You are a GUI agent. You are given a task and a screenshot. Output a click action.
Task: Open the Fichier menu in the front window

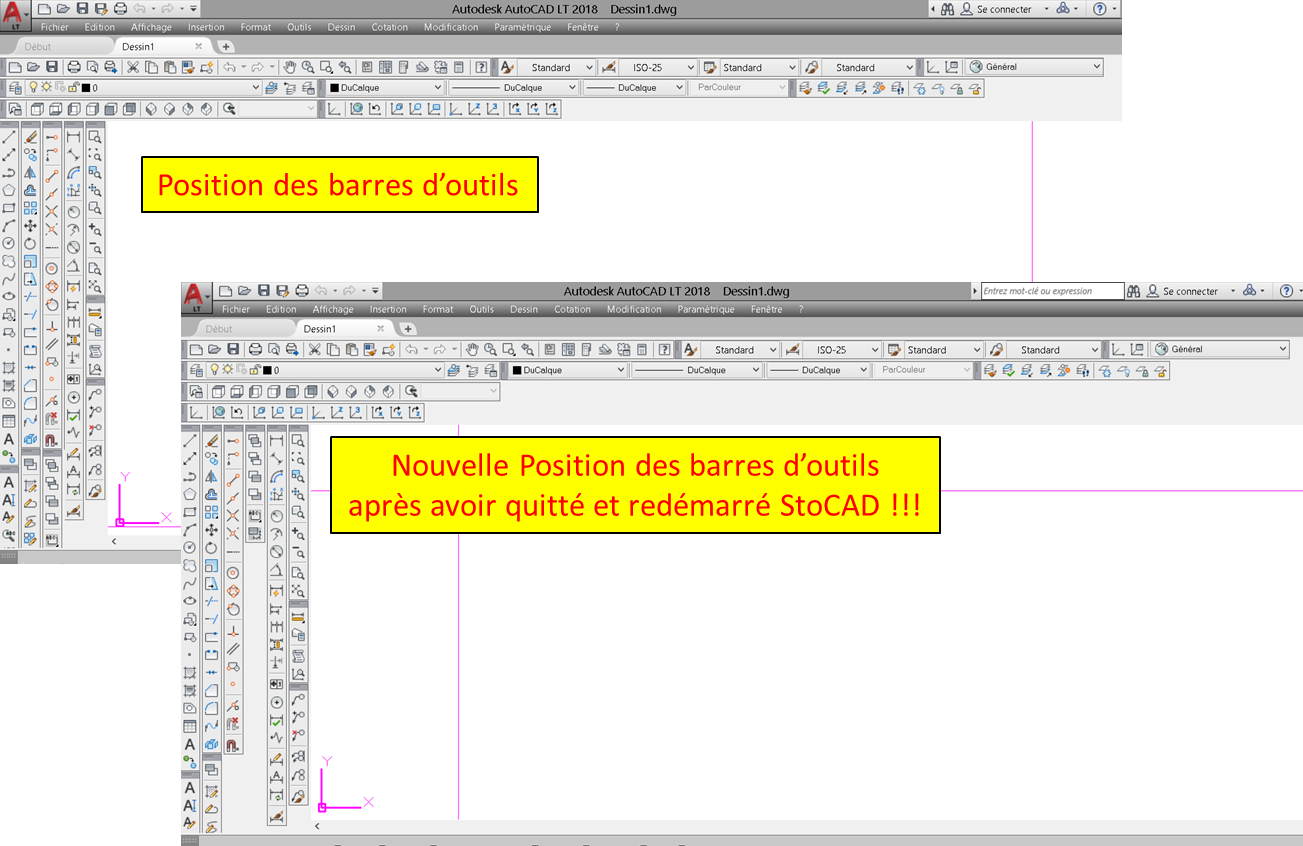[x=236, y=310]
